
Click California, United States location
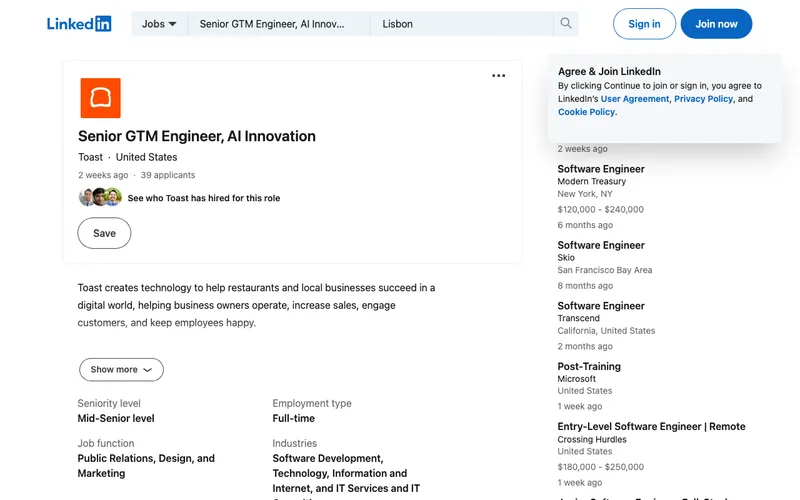pos(606,331)
